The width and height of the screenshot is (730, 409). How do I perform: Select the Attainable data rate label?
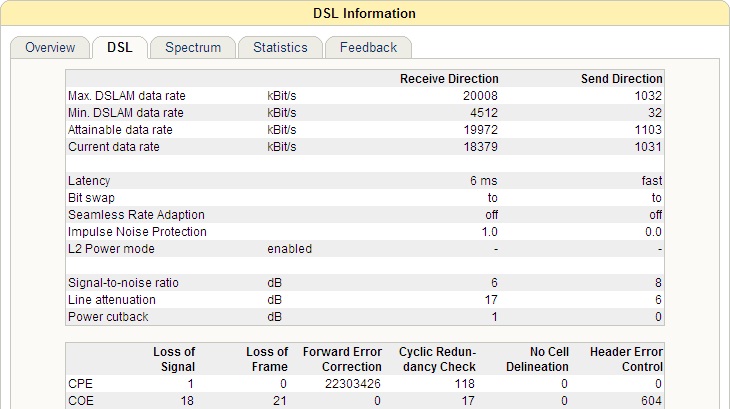click(120, 130)
